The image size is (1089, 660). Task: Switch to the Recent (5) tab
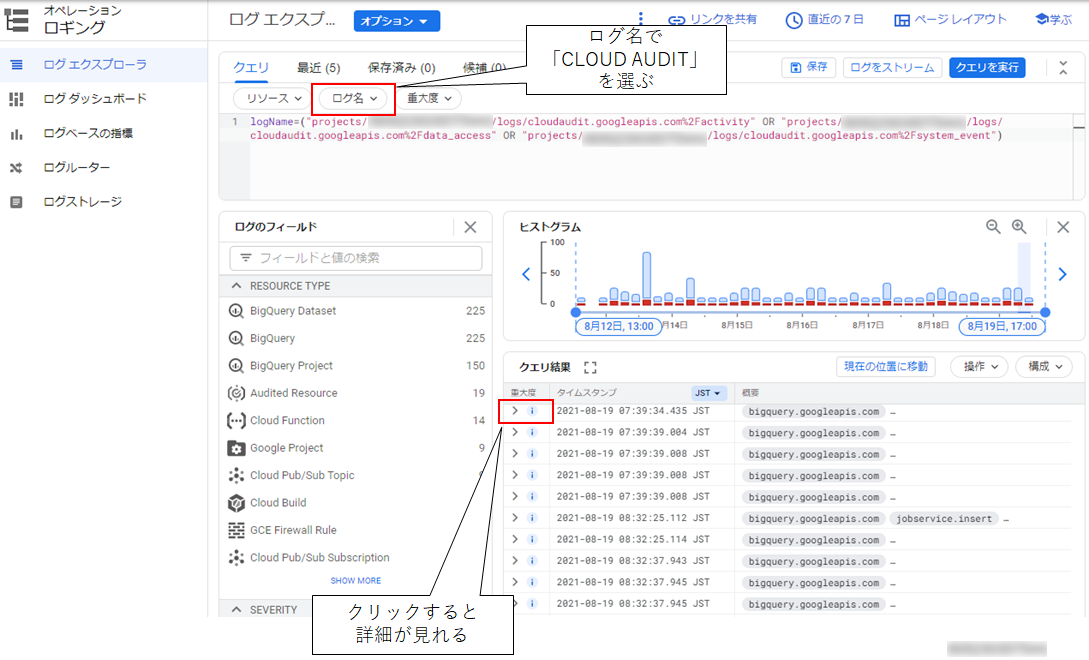(x=318, y=67)
